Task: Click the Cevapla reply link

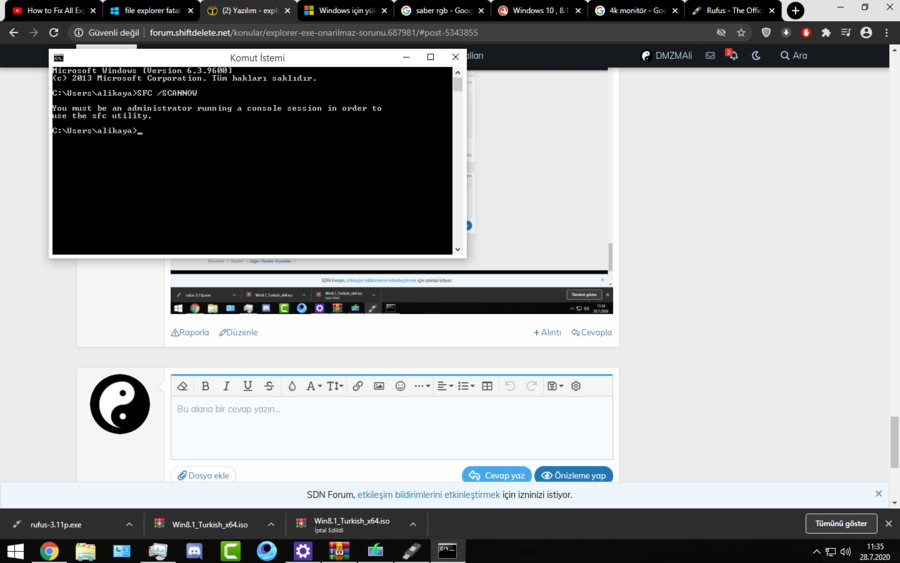Action: pyautogui.click(x=591, y=332)
